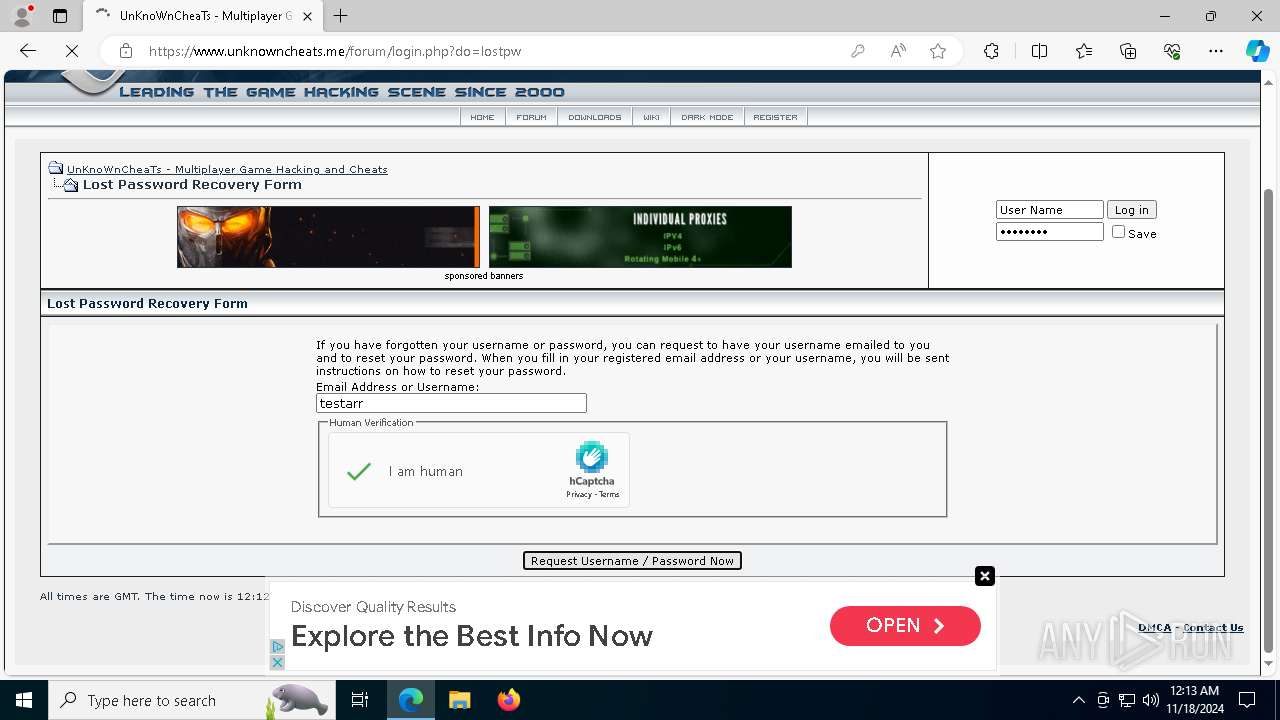
Task: Launch the Copilot sidebar
Action: pyautogui.click(x=1257, y=51)
